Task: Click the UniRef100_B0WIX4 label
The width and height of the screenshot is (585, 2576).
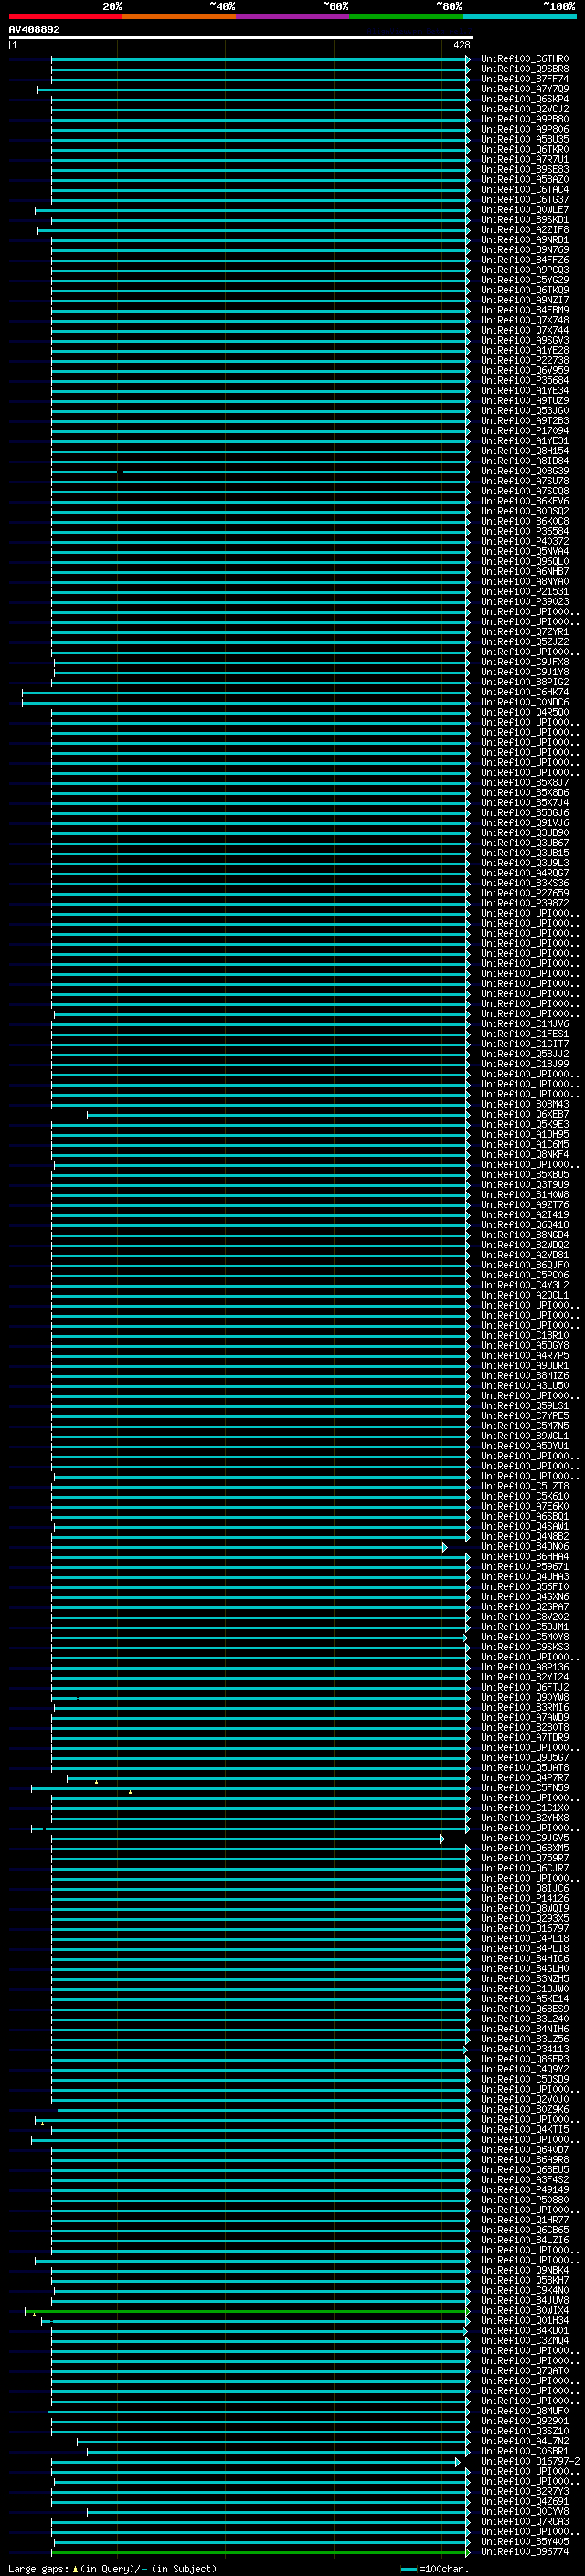Action: (524, 2311)
